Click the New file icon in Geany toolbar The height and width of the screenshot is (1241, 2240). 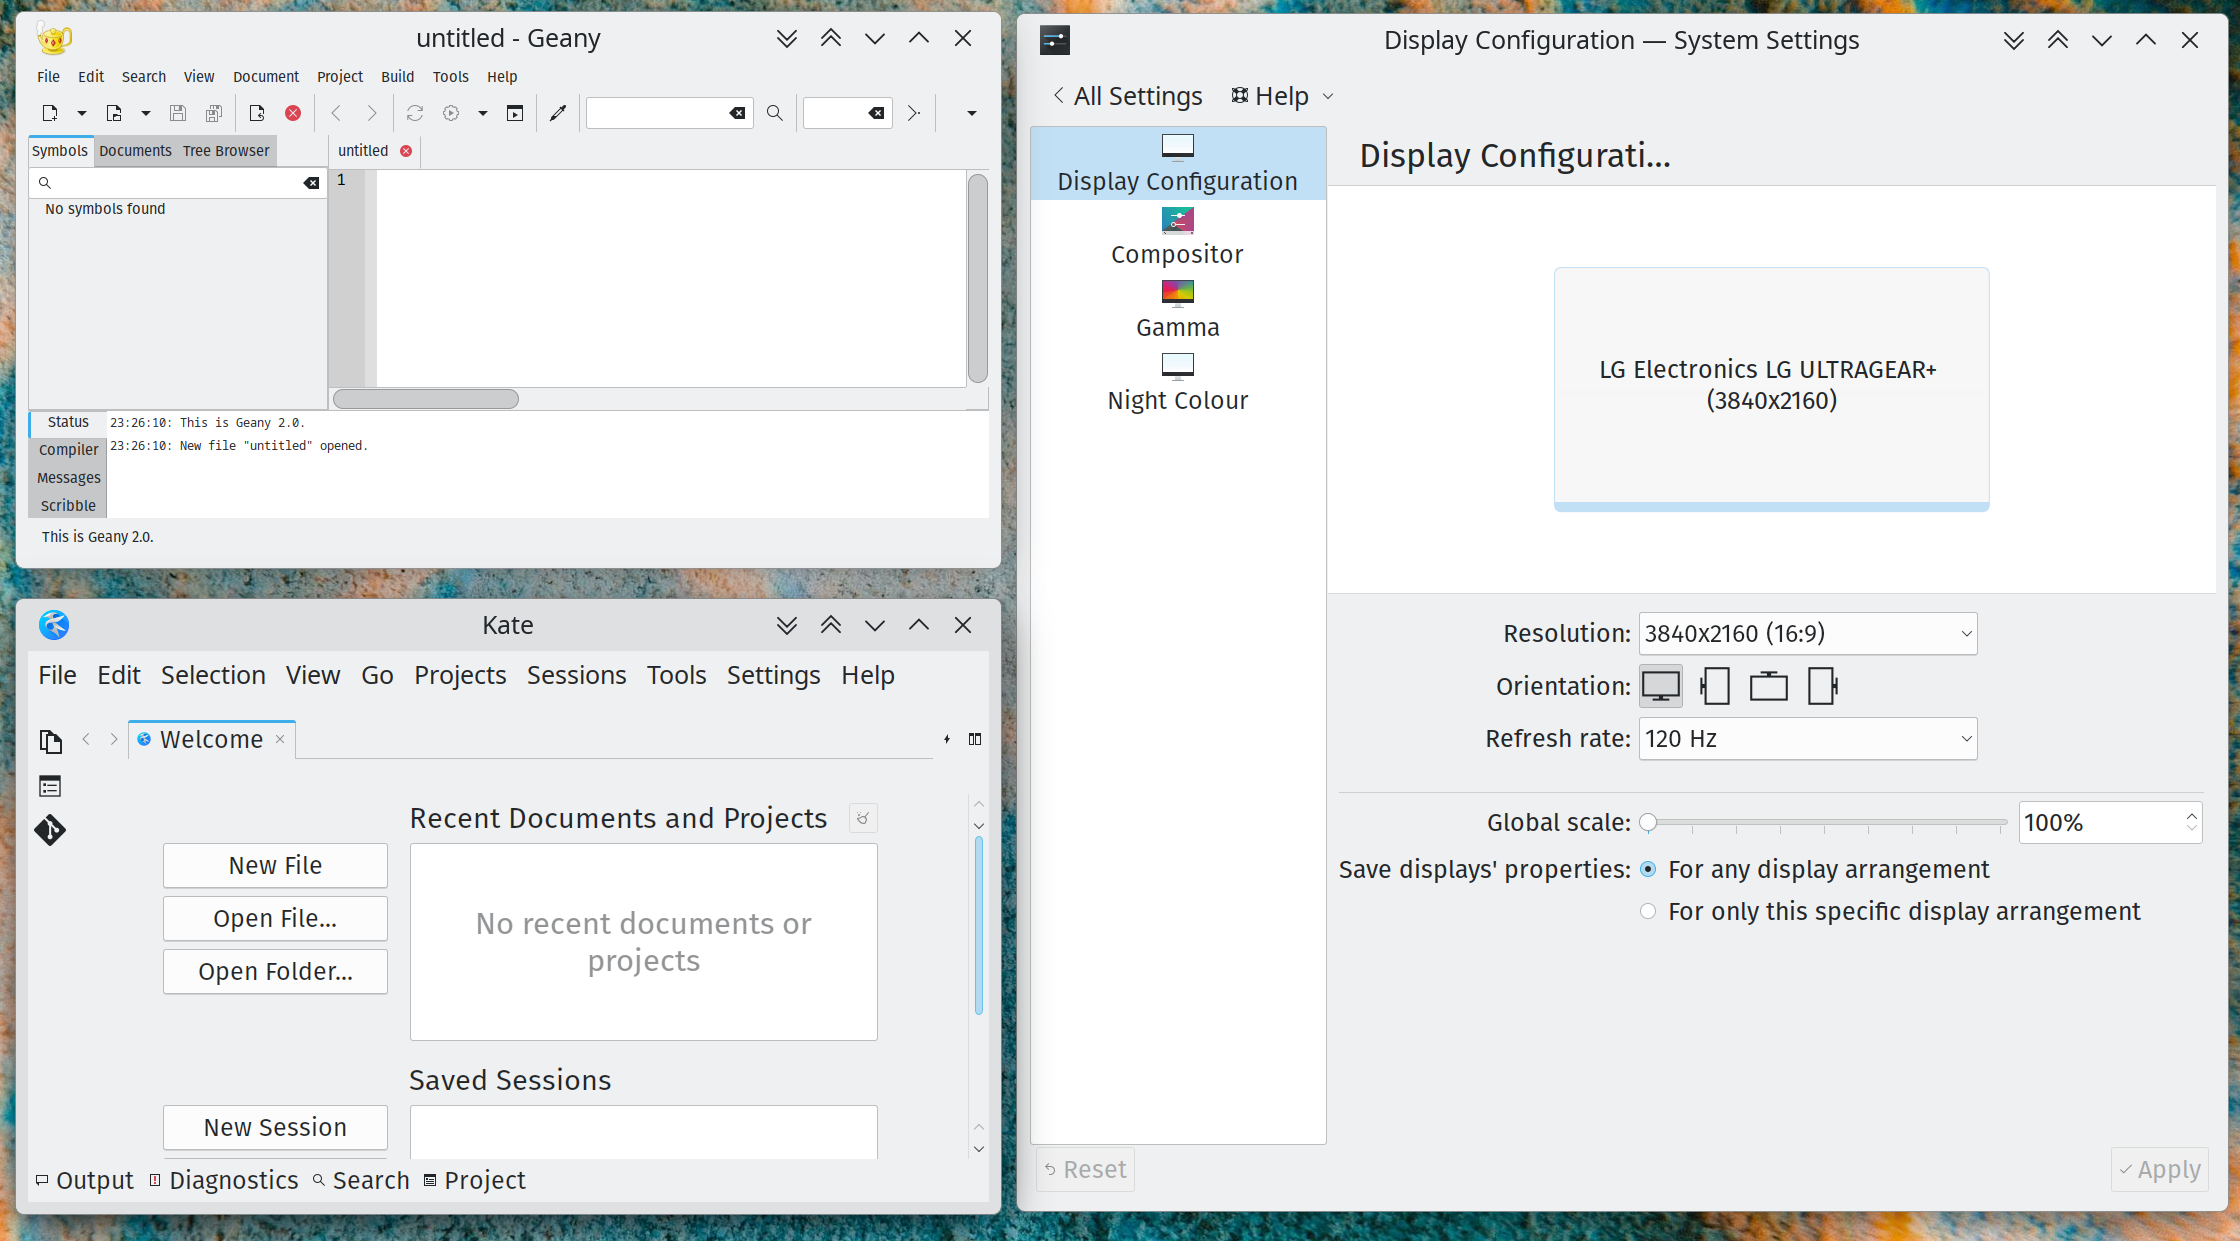pyautogui.click(x=50, y=113)
